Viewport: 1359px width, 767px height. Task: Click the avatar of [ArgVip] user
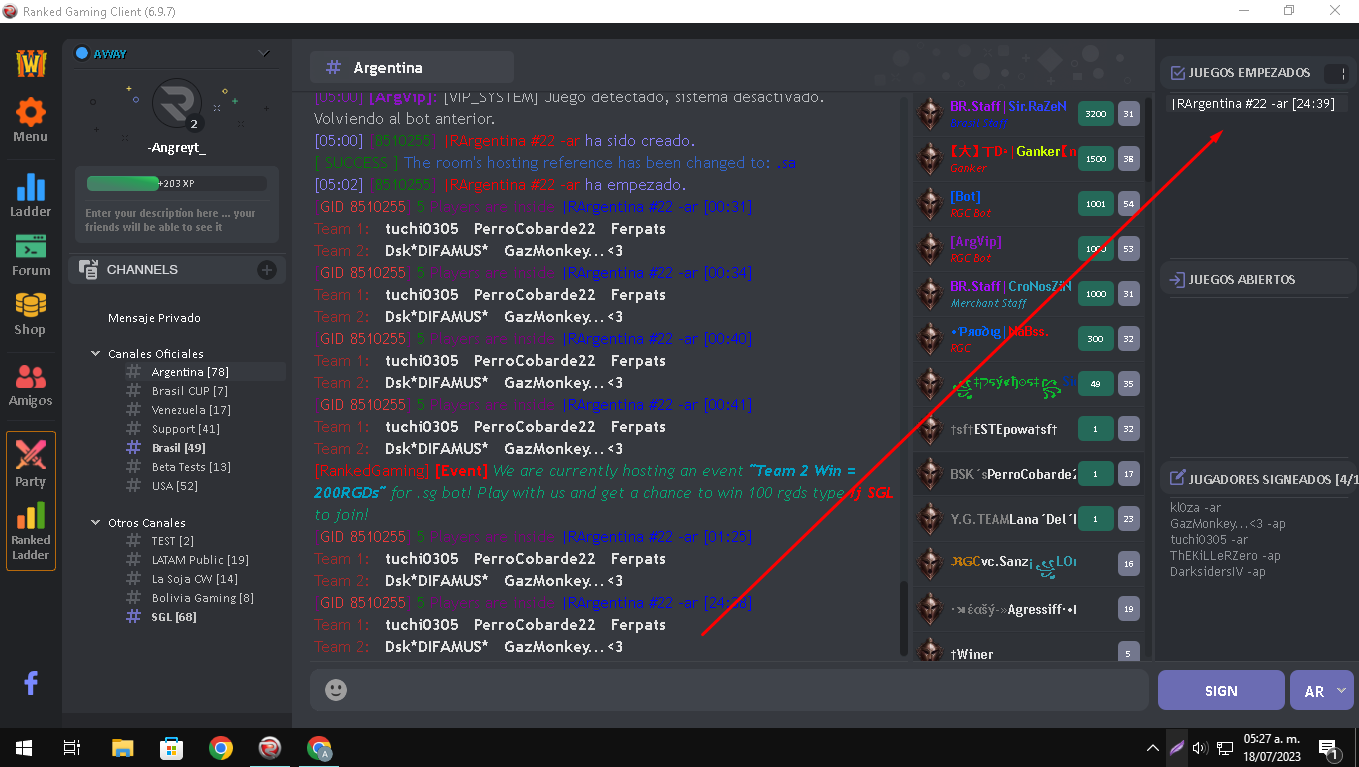pyautogui.click(x=930, y=249)
